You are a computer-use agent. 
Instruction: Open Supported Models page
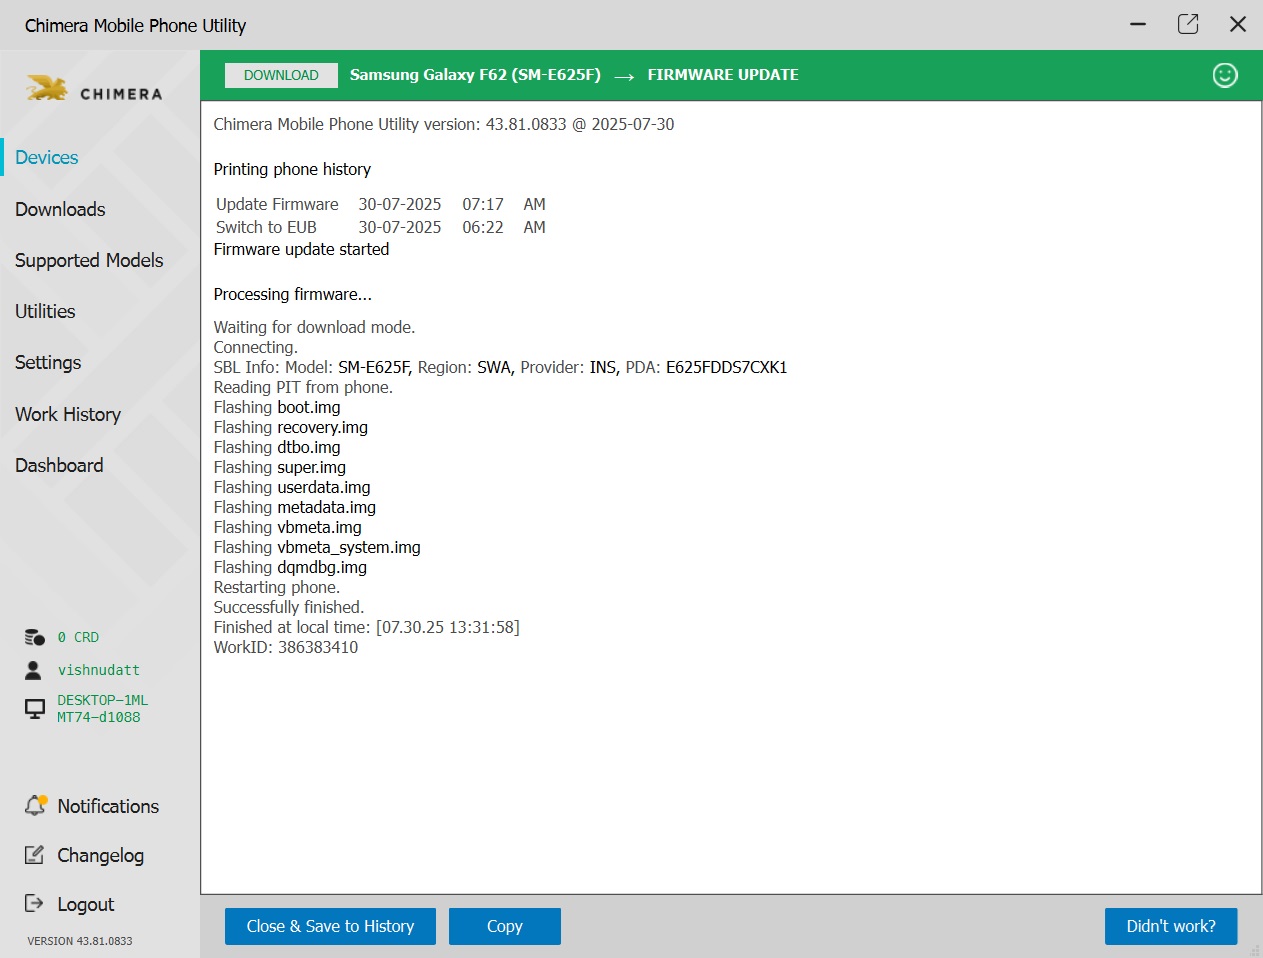(x=89, y=260)
